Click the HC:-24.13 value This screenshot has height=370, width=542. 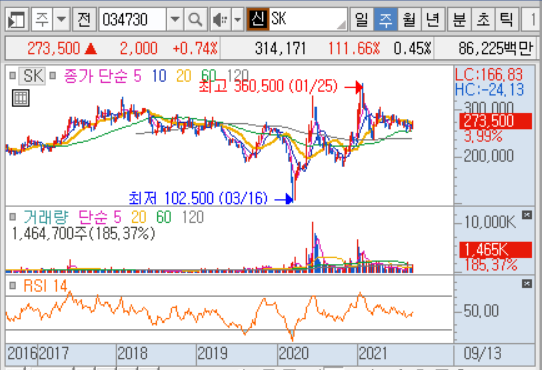(x=489, y=90)
